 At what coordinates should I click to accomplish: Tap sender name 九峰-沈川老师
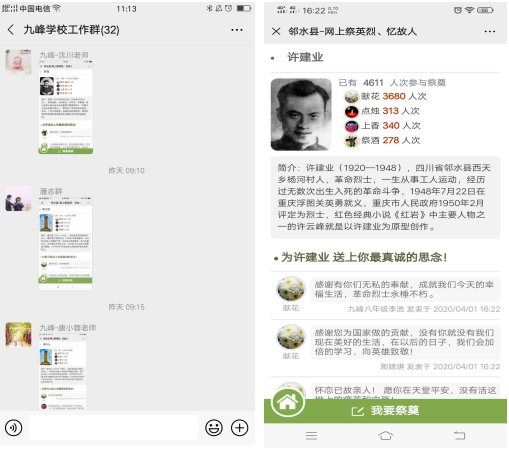pyautogui.click(x=64, y=55)
